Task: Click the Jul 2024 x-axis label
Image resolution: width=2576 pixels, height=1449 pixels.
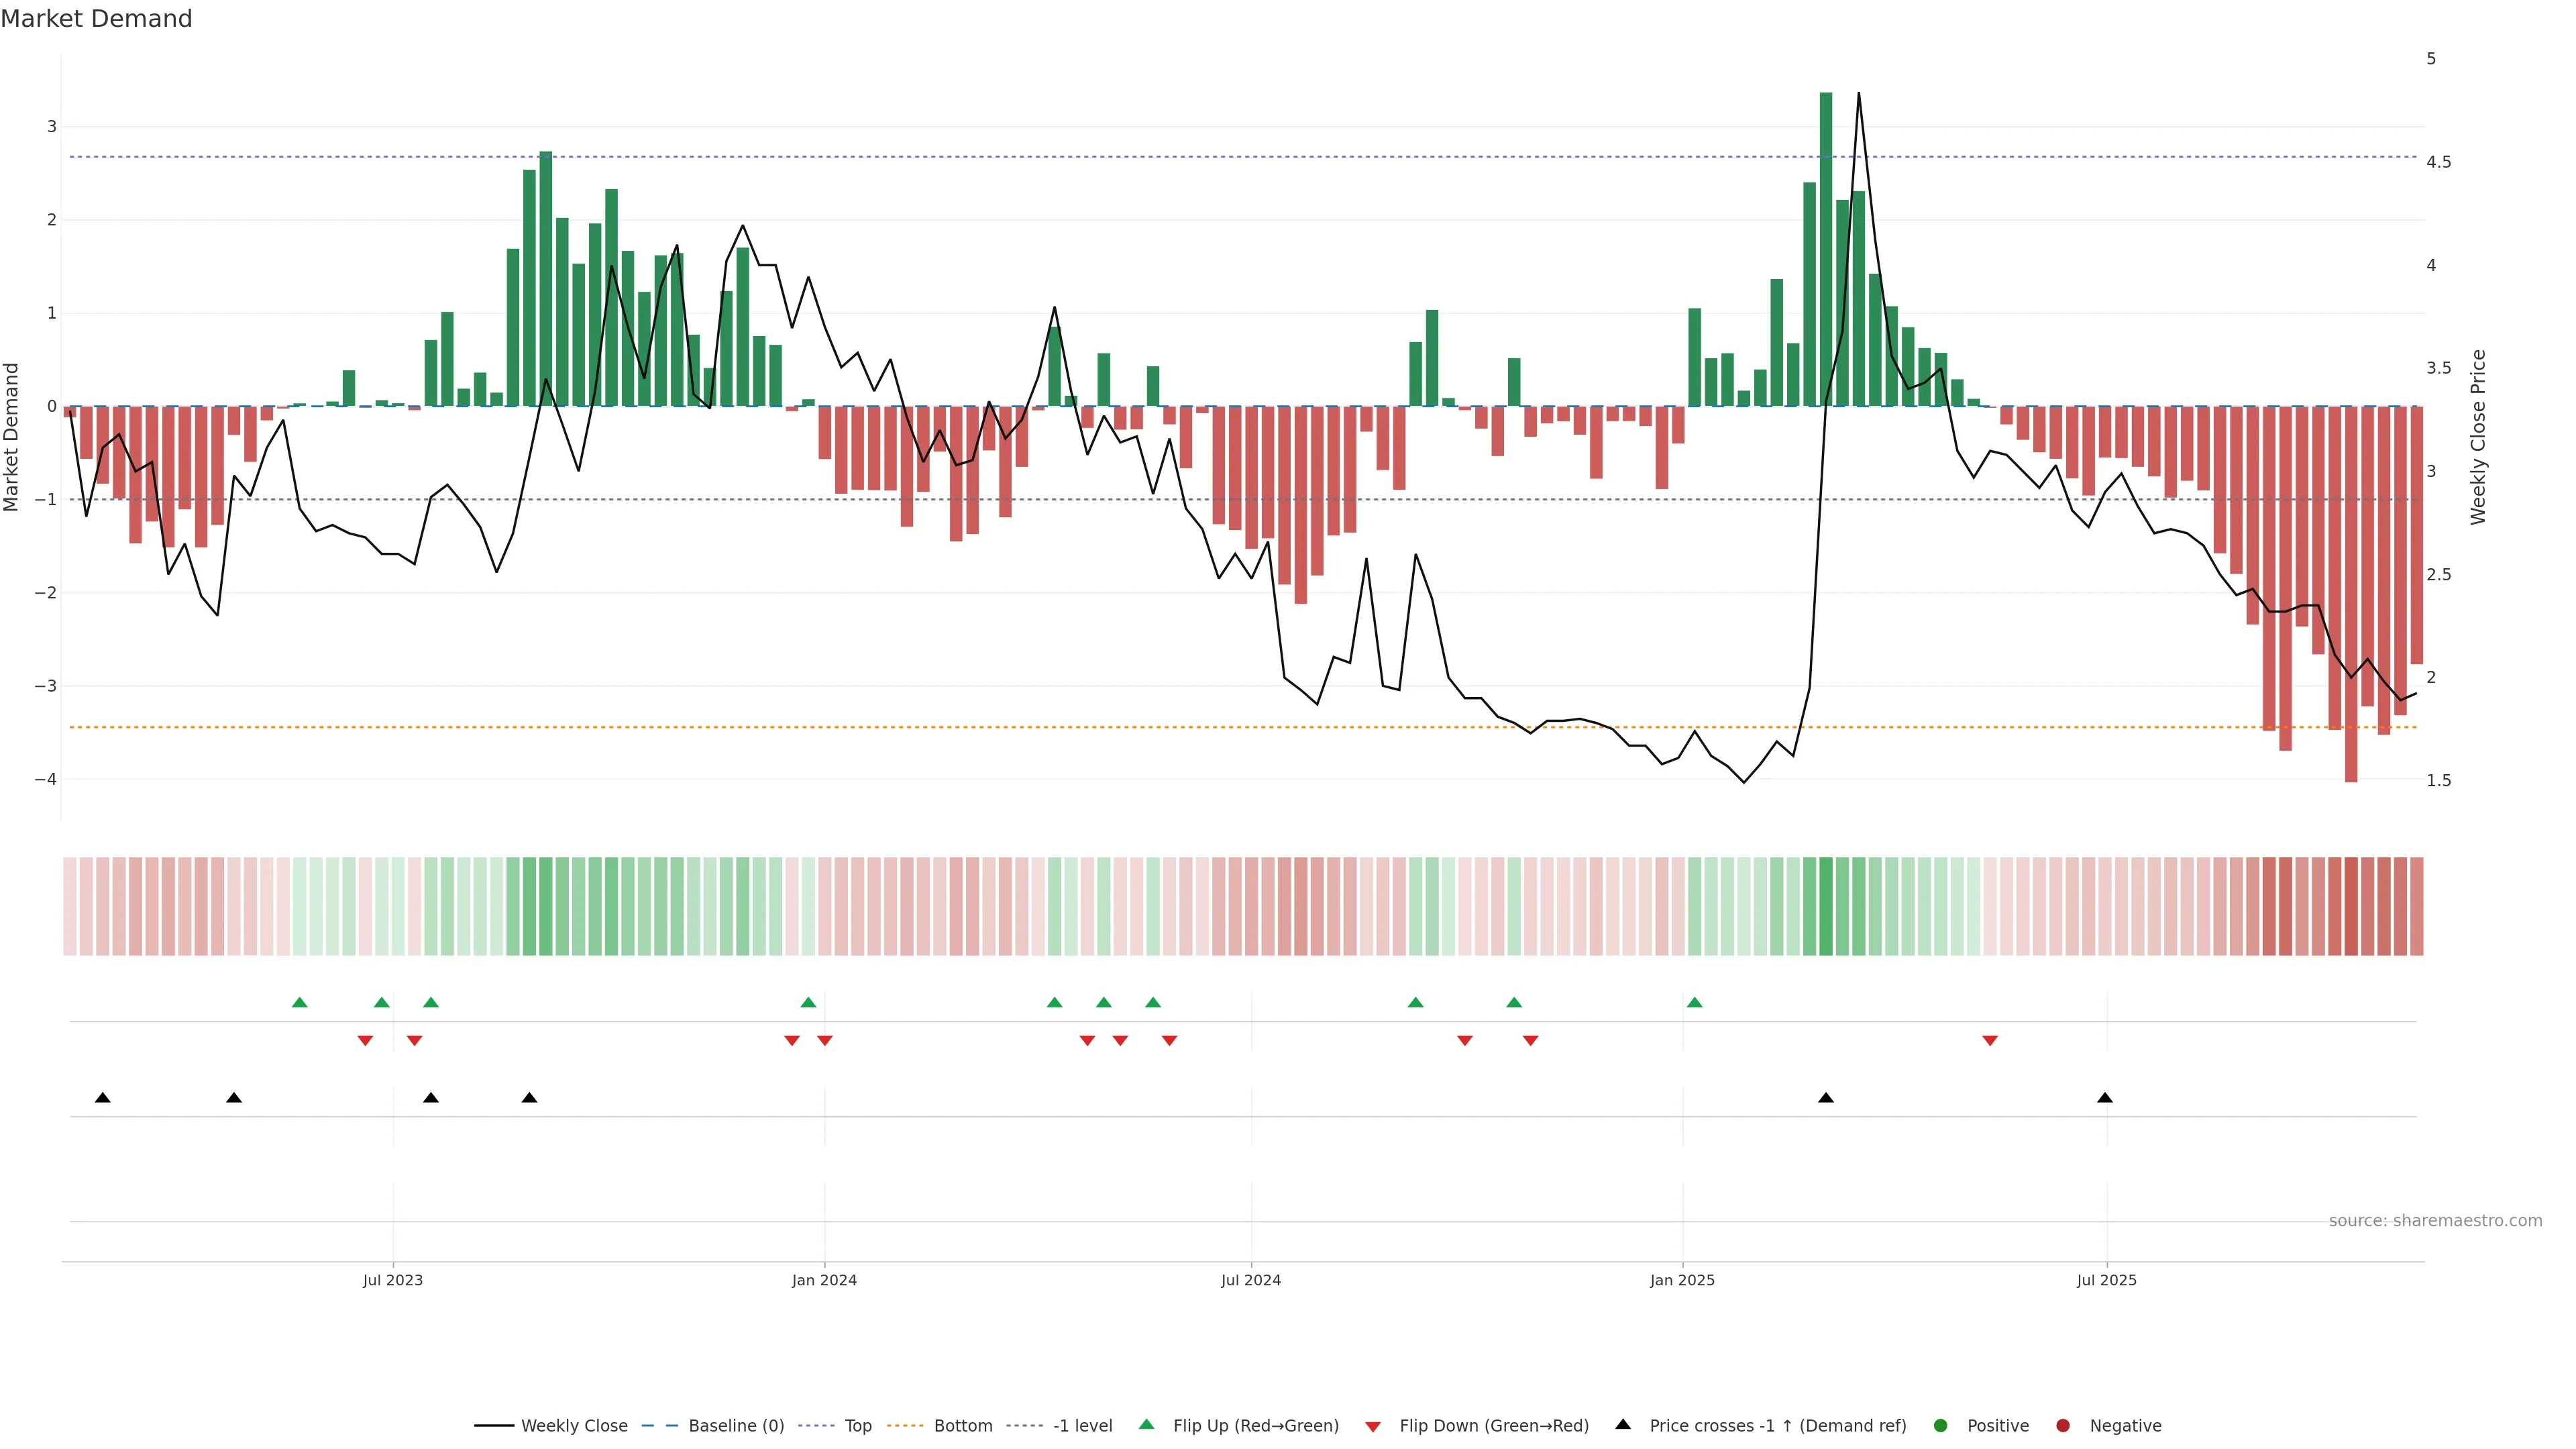Action: coord(1250,1280)
